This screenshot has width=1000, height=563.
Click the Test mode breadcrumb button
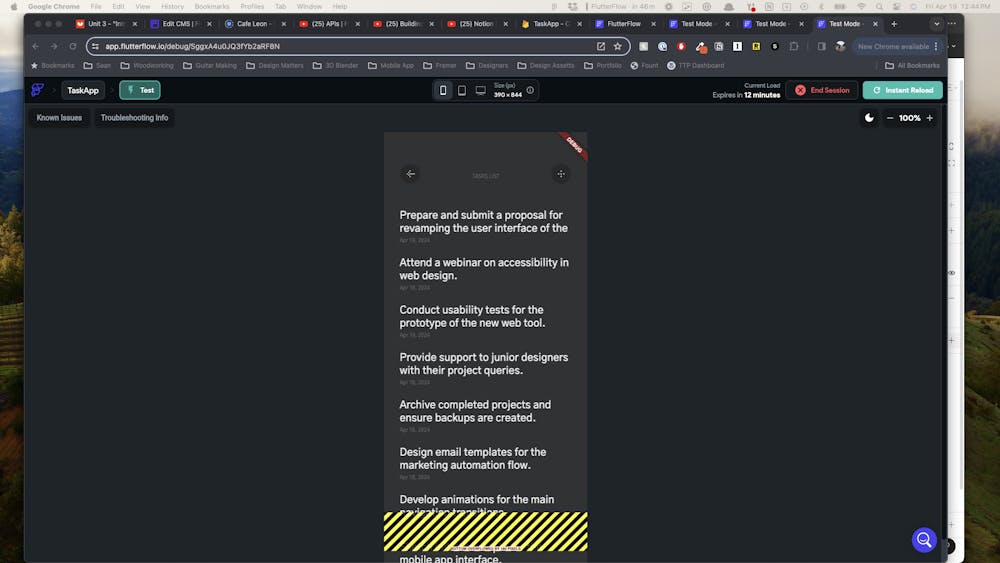point(140,90)
